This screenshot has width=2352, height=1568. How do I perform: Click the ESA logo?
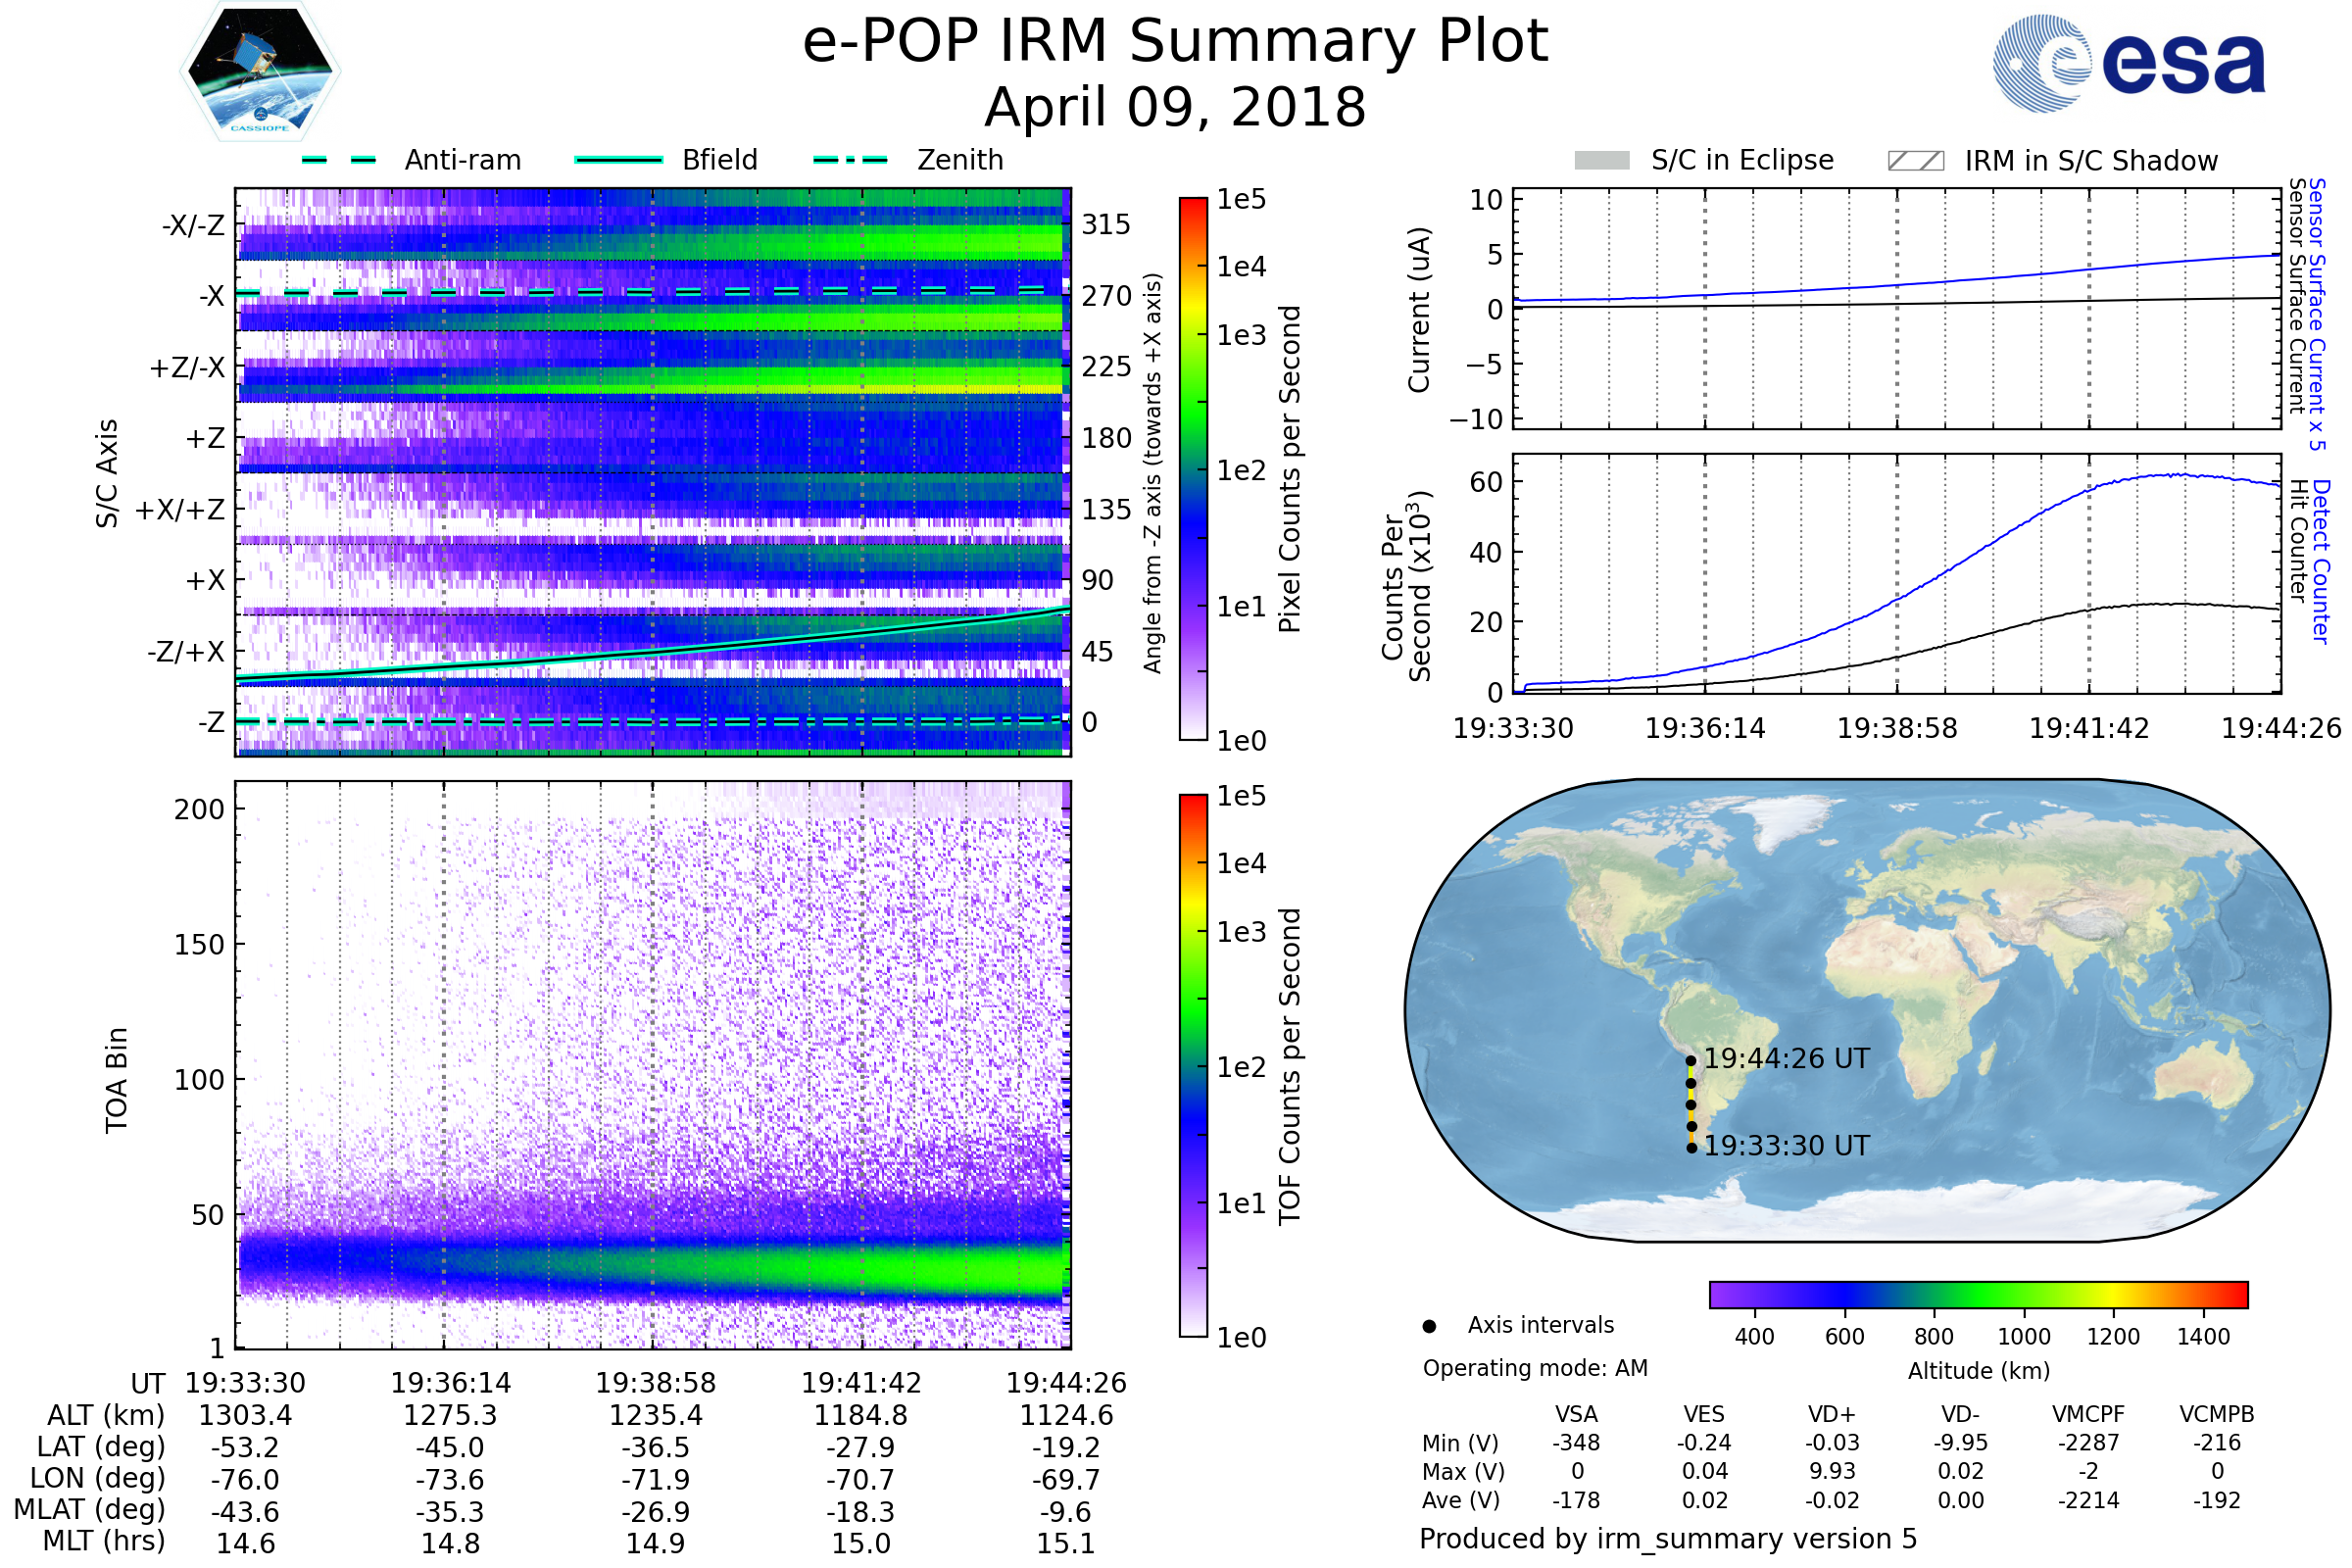pos(2128,64)
